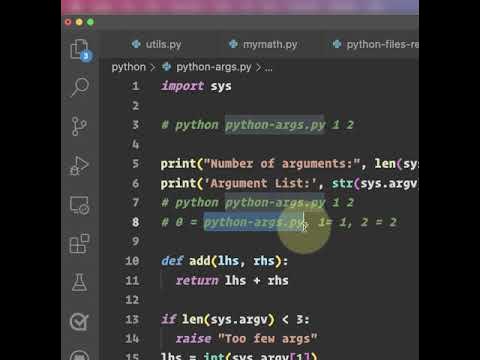The image size is (480, 360).
Task: Click line number 13 in the gutter
Action: [132, 320]
